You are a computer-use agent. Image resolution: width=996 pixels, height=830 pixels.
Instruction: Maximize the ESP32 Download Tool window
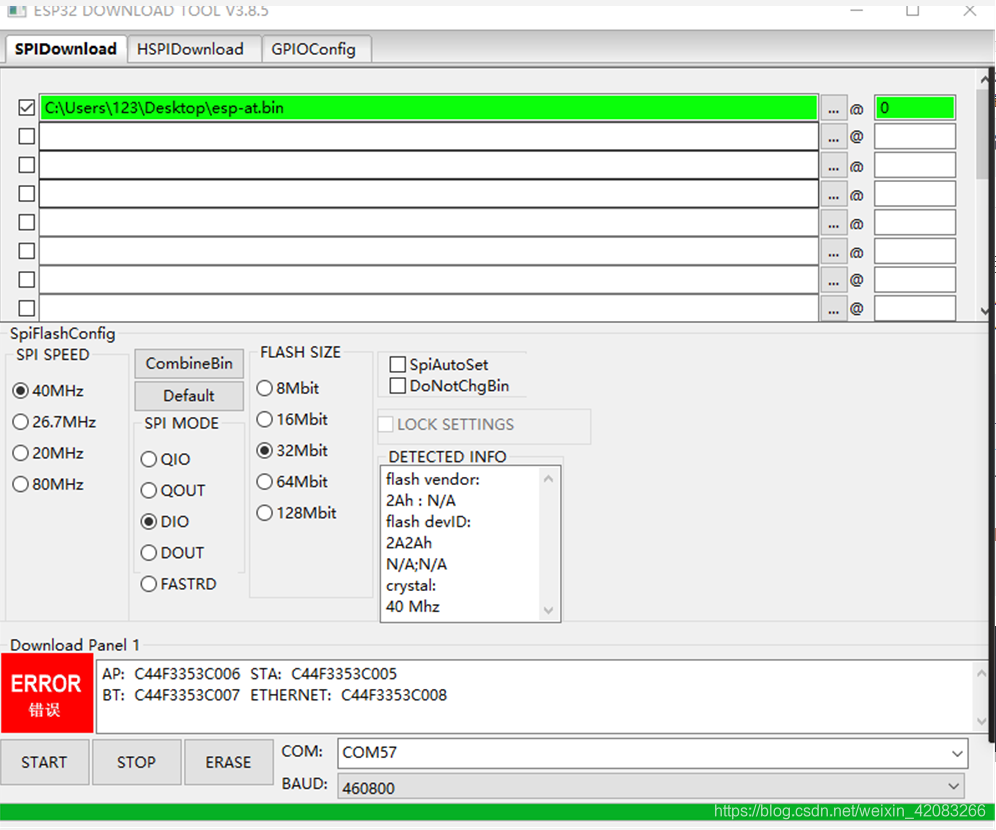(x=913, y=10)
